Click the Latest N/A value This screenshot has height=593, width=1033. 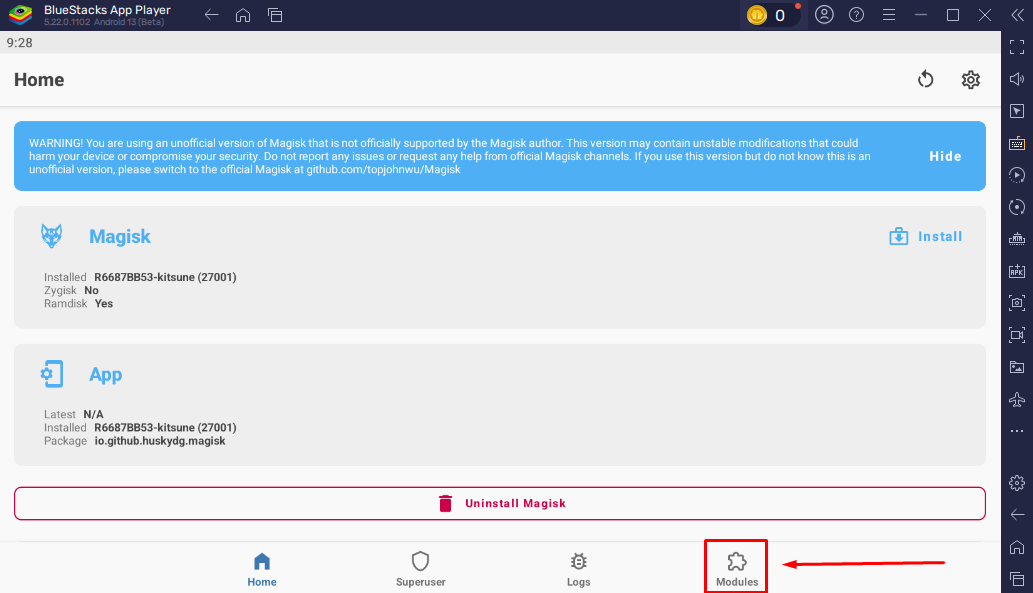click(94, 414)
